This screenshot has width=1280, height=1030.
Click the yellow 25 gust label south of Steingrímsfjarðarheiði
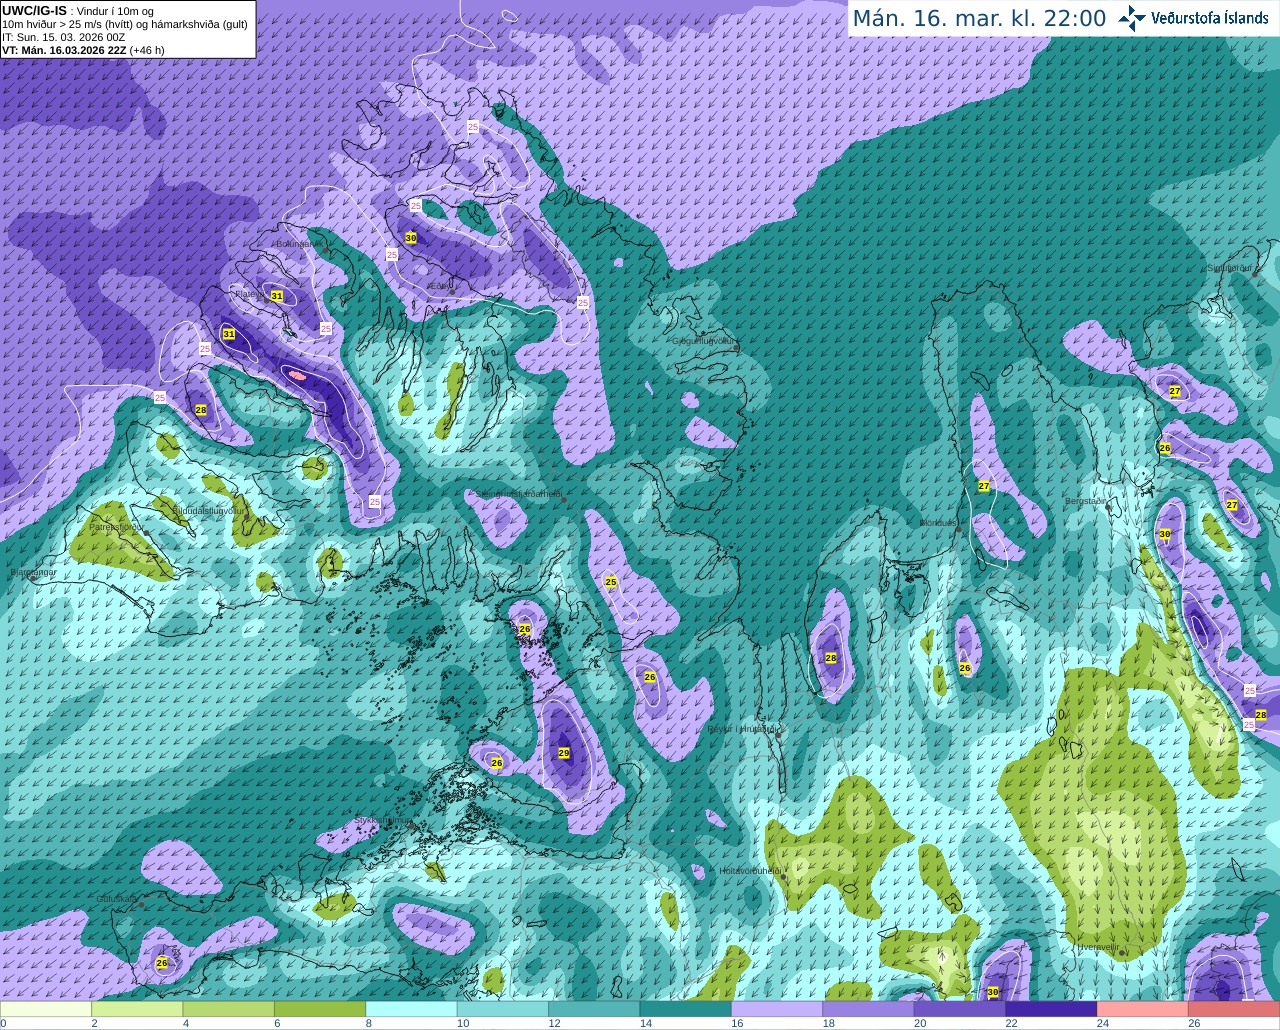tap(611, 582)
